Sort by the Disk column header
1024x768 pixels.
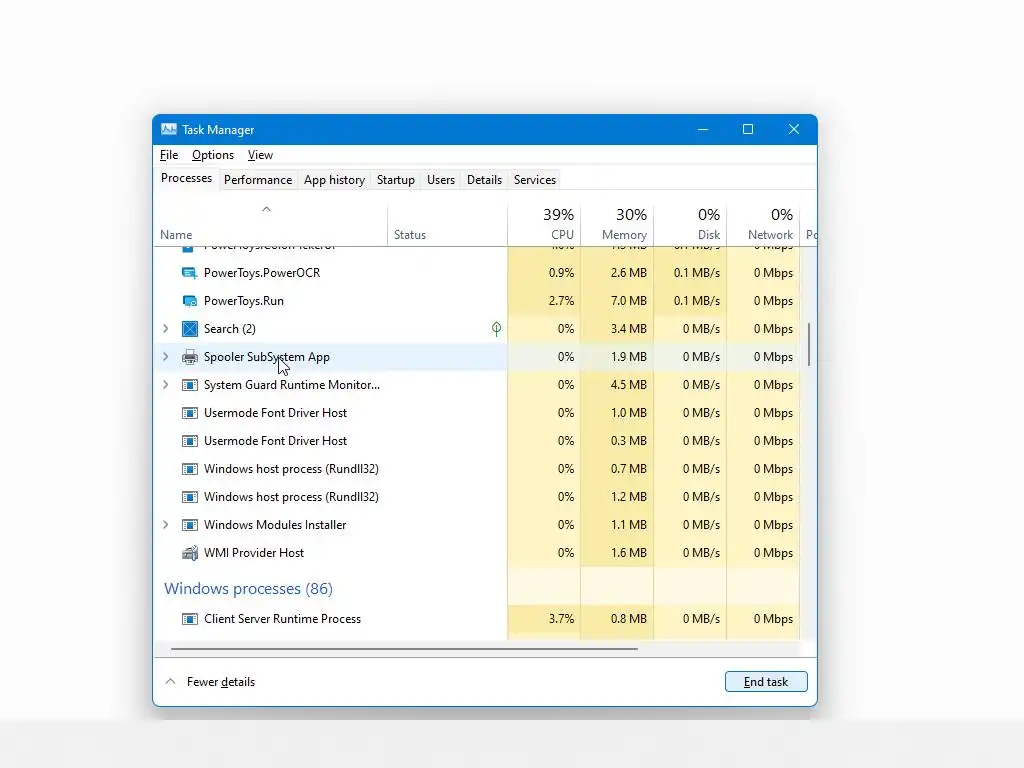[x=690, y=225]
